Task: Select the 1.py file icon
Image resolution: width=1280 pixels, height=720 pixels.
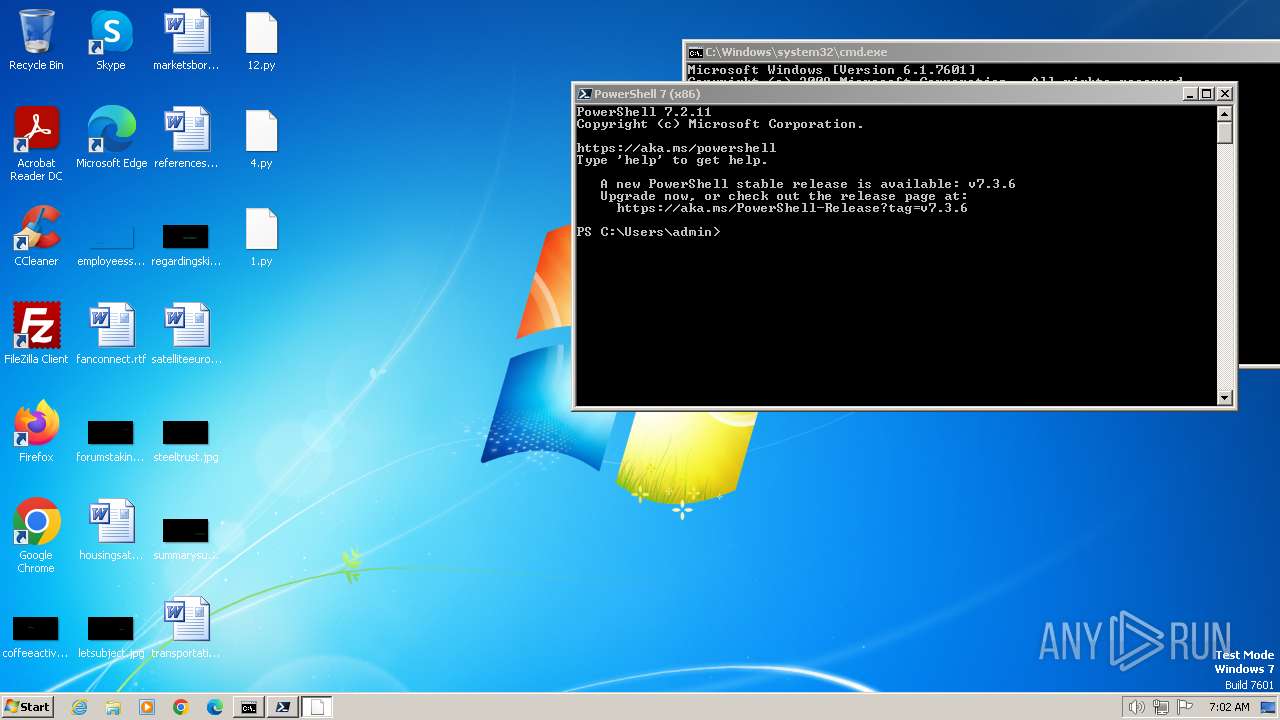Action: tap(261, 236)
